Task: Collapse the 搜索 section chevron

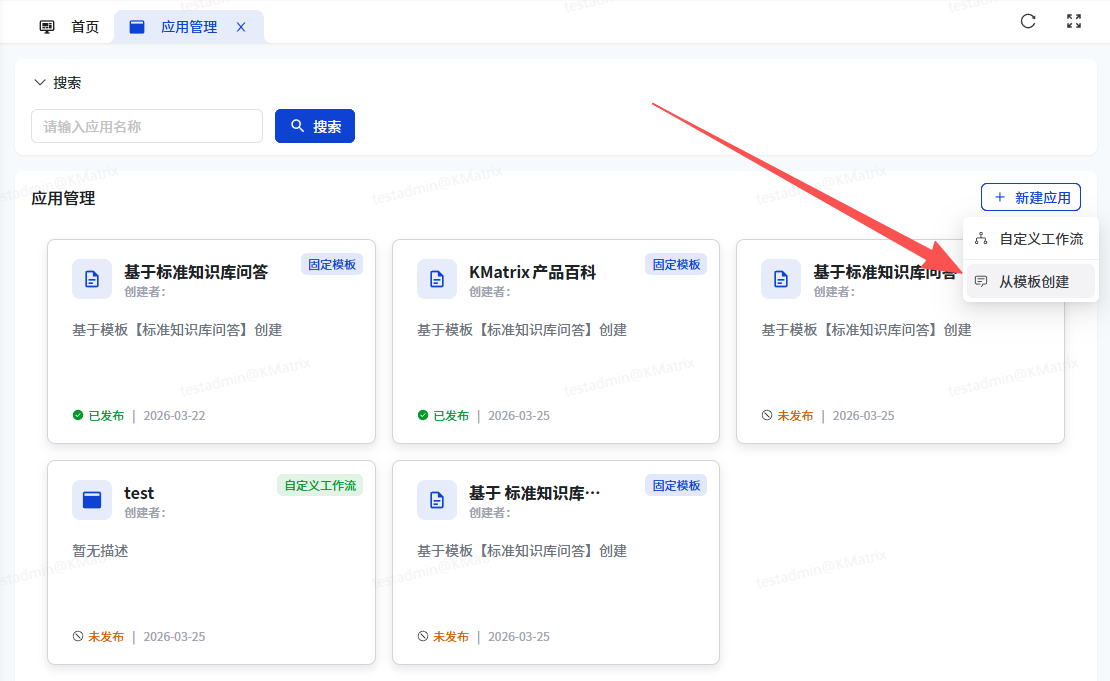Action: tap(40, 83)
